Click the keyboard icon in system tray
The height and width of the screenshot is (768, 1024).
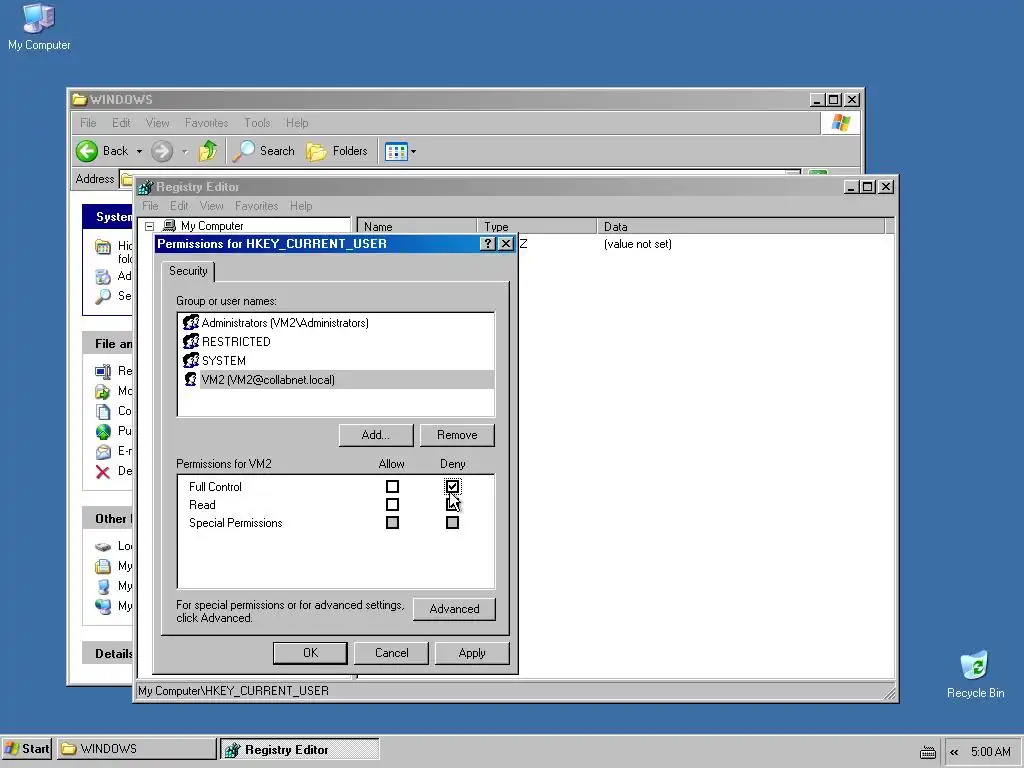tap(927, 752)
